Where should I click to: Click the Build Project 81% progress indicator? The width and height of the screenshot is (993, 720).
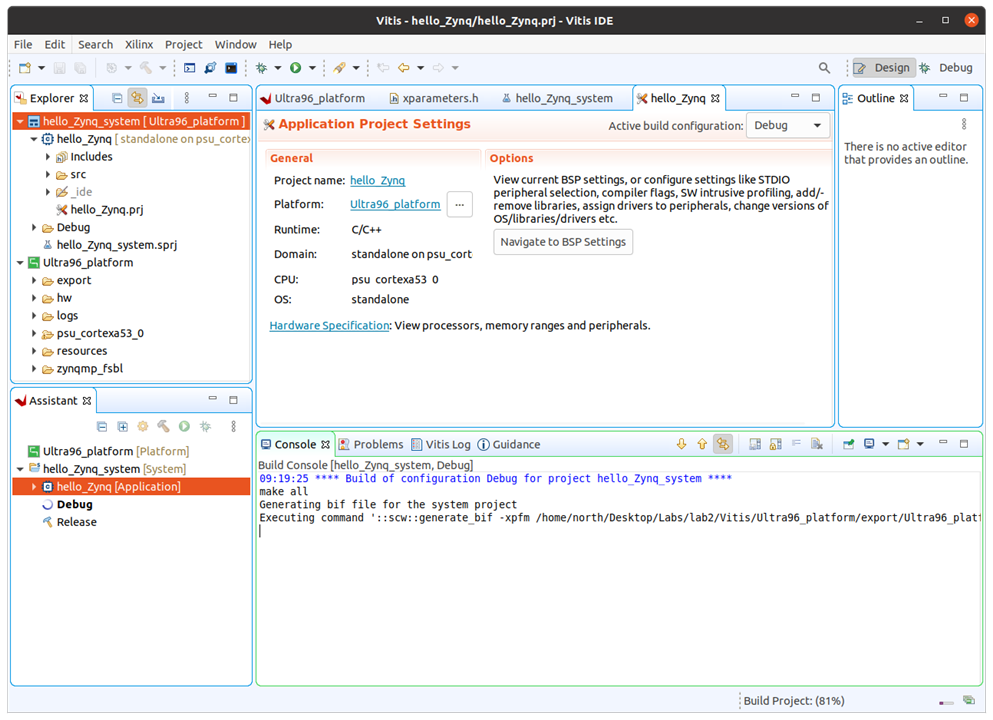pos(793,700)
